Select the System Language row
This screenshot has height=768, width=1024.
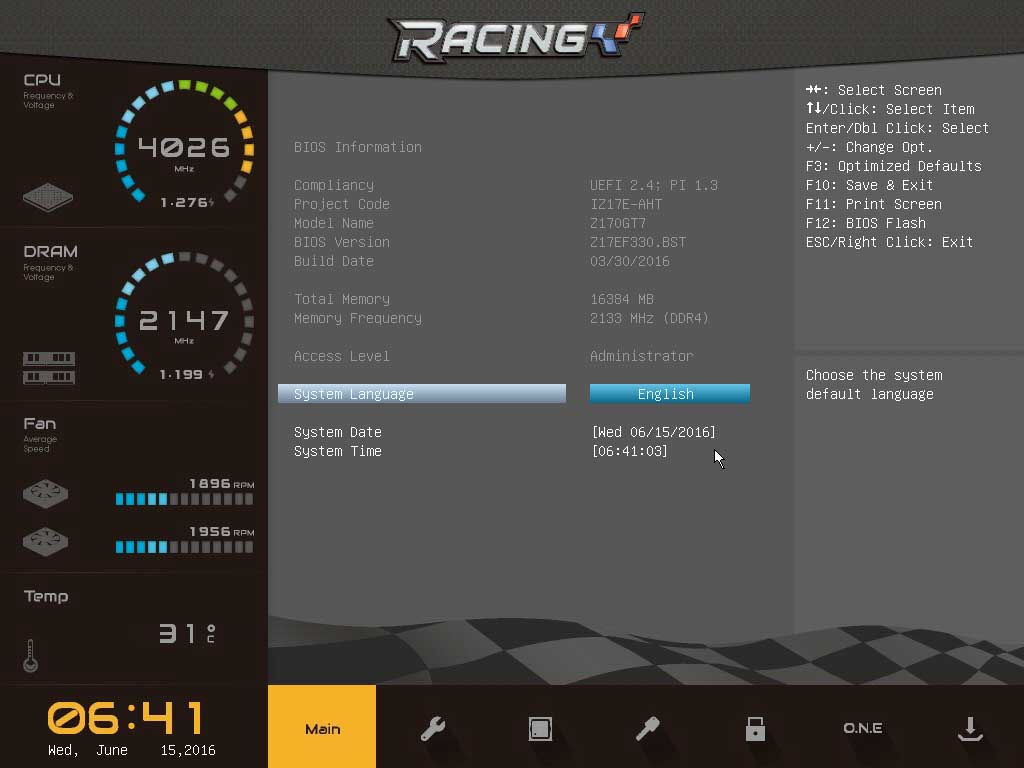[x=422, y=394]
